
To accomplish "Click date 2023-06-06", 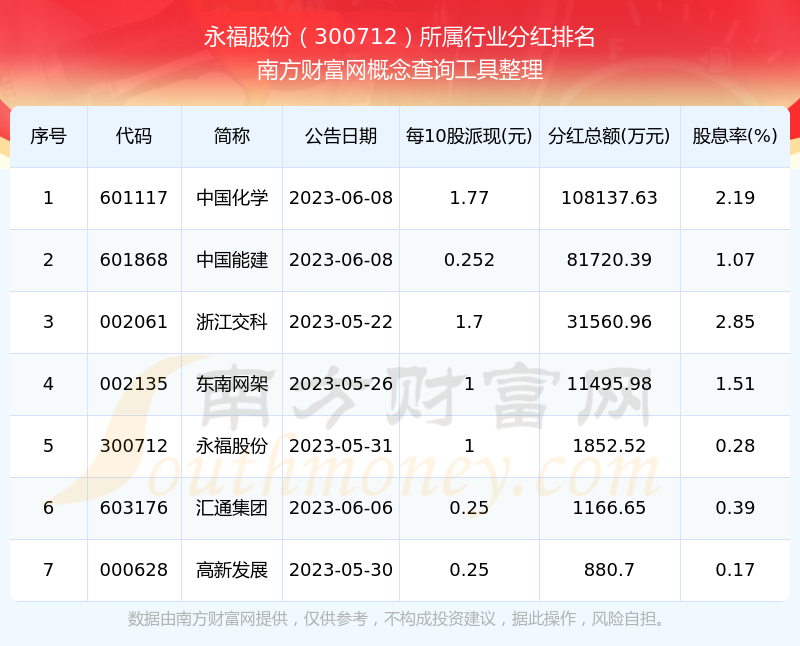I will click(341, 508).
